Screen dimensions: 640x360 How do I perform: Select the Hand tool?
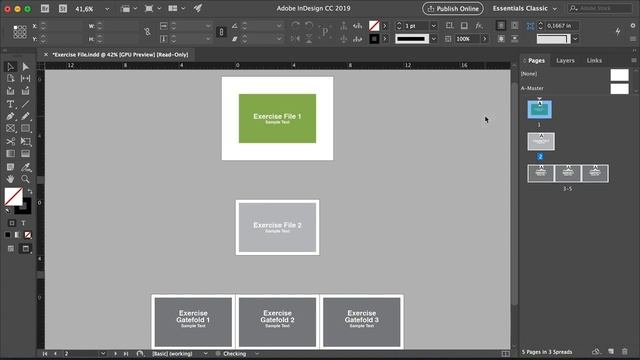10,179
